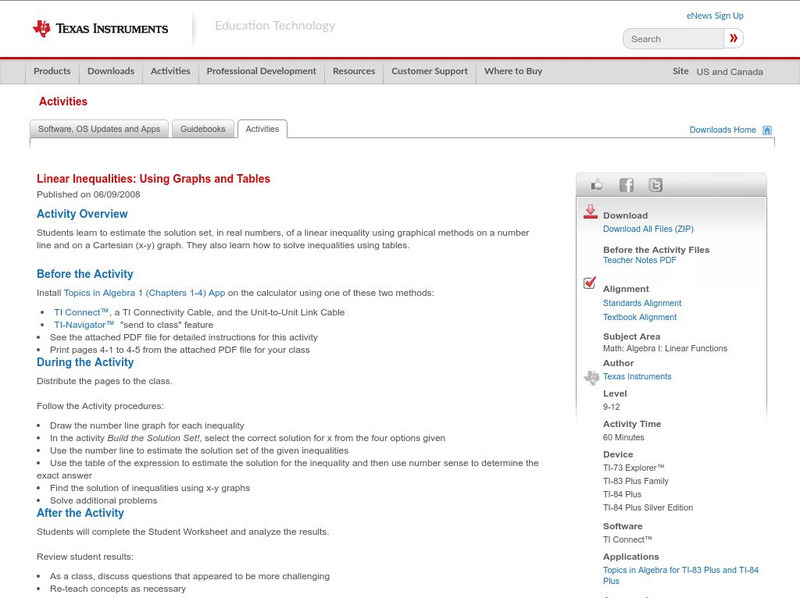Click the home icon beside Downloads Home
Viewport: 800px width, 598px height.
tap(767, 130)
